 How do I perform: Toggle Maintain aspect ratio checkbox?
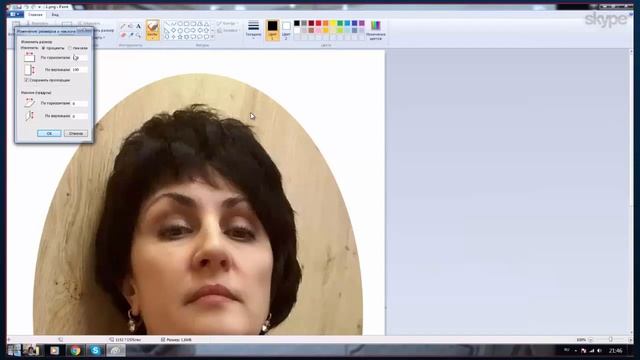[27, 80]
